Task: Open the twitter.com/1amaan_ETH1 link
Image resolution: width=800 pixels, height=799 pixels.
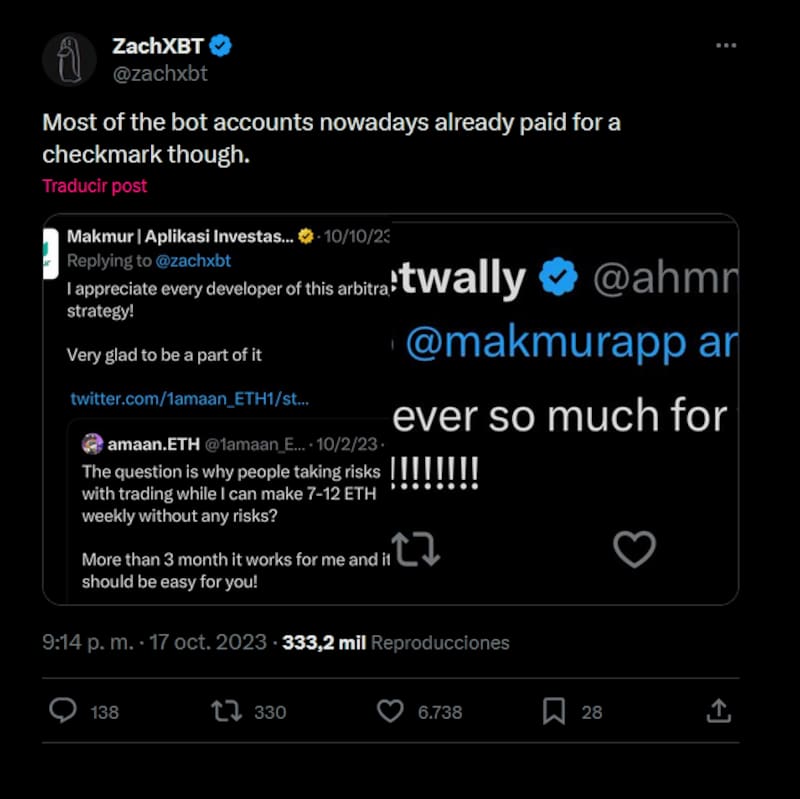Action: (x=189, y=398)
